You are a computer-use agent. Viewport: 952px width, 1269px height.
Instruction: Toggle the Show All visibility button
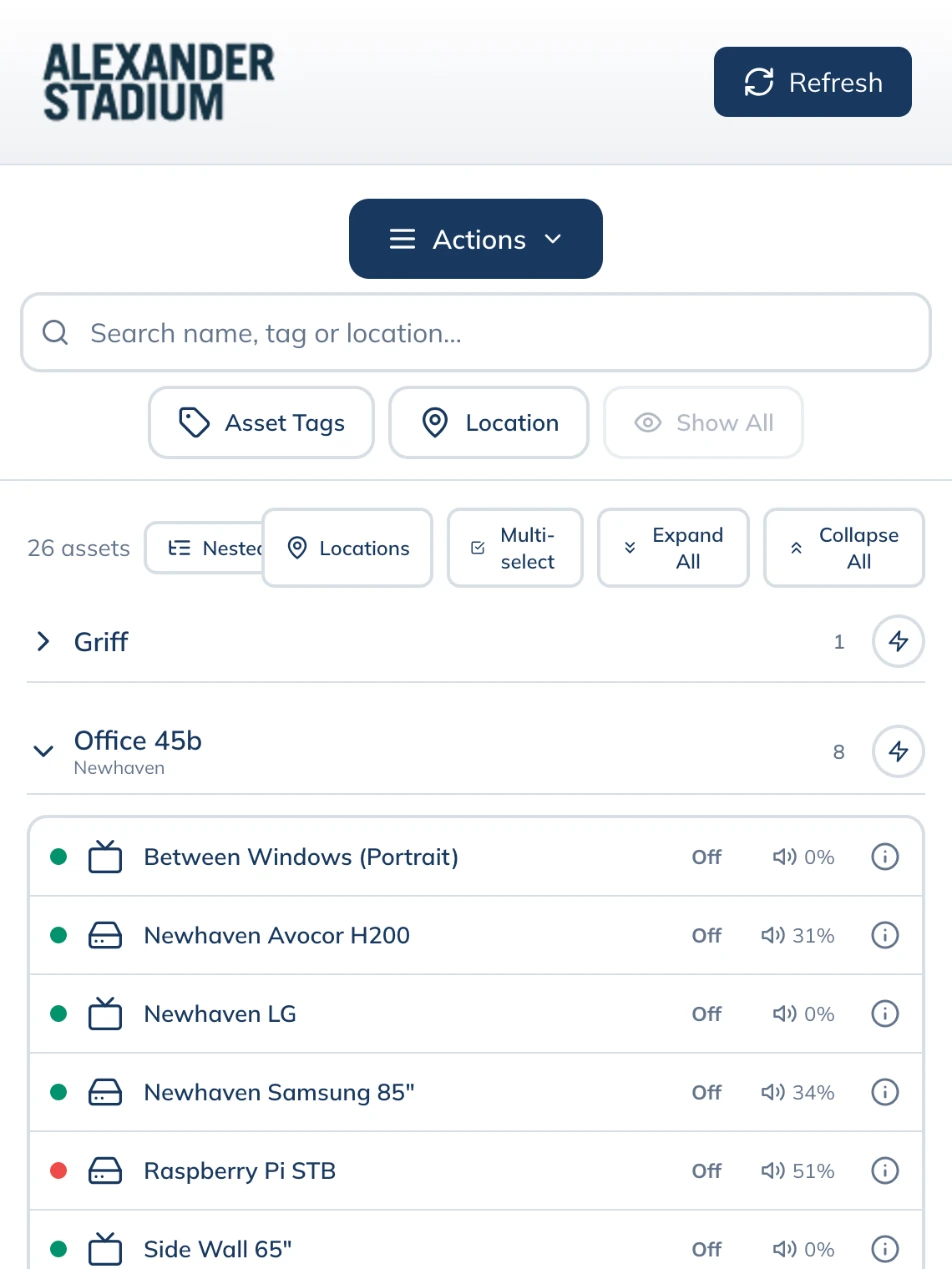pyautogui.click(x=703, y=423)
